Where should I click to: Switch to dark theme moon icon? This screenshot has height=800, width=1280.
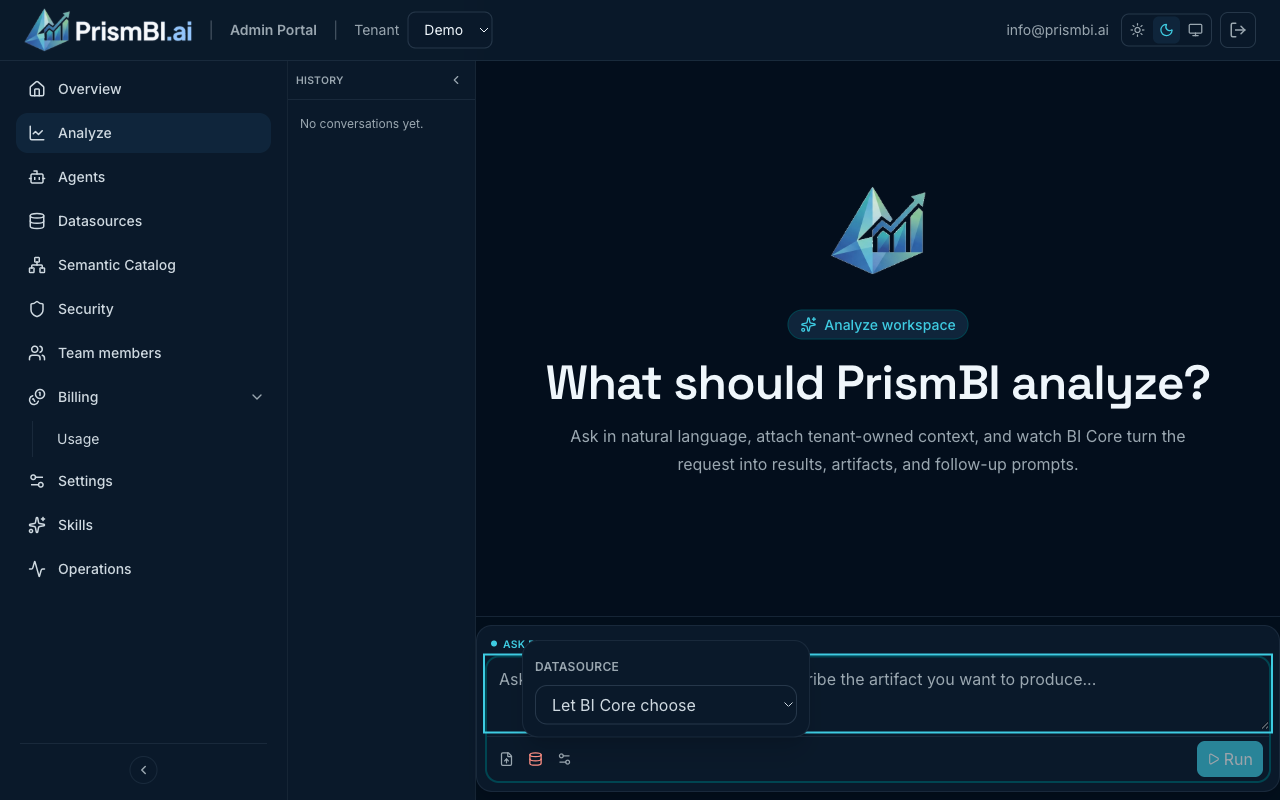point(1166,30)
